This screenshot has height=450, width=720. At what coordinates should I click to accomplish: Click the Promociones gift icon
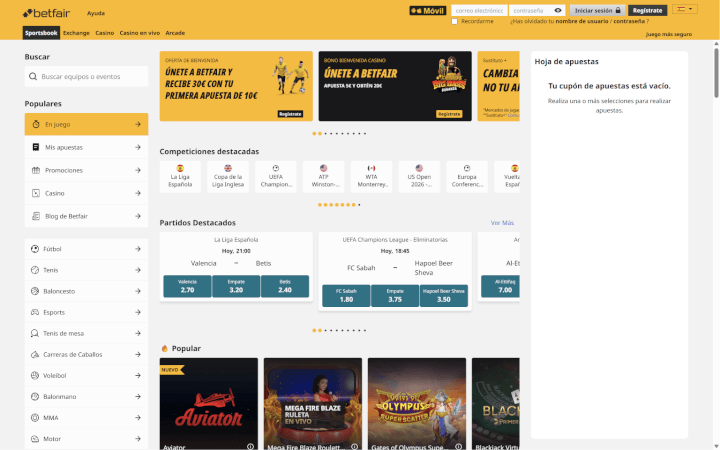point(36,170)
